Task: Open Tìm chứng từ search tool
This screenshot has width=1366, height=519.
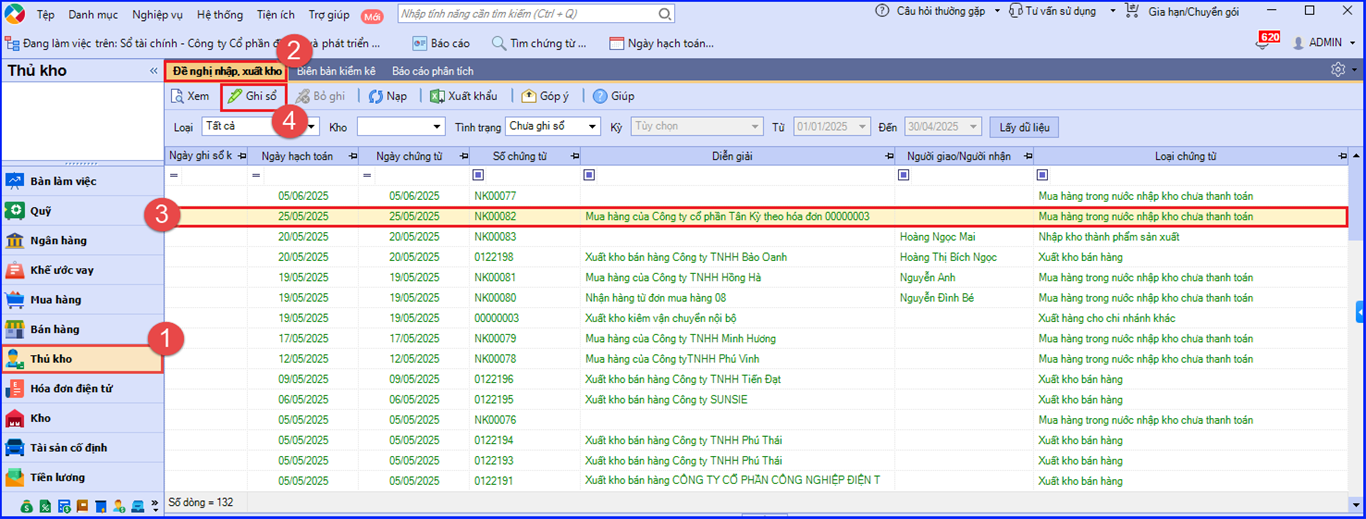Action: (x=539, y=43)
